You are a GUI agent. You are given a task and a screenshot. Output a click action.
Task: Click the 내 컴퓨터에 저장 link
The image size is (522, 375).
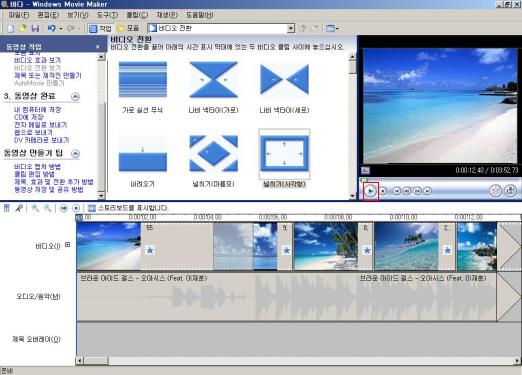pyautogui.click(x=37, y=110)
